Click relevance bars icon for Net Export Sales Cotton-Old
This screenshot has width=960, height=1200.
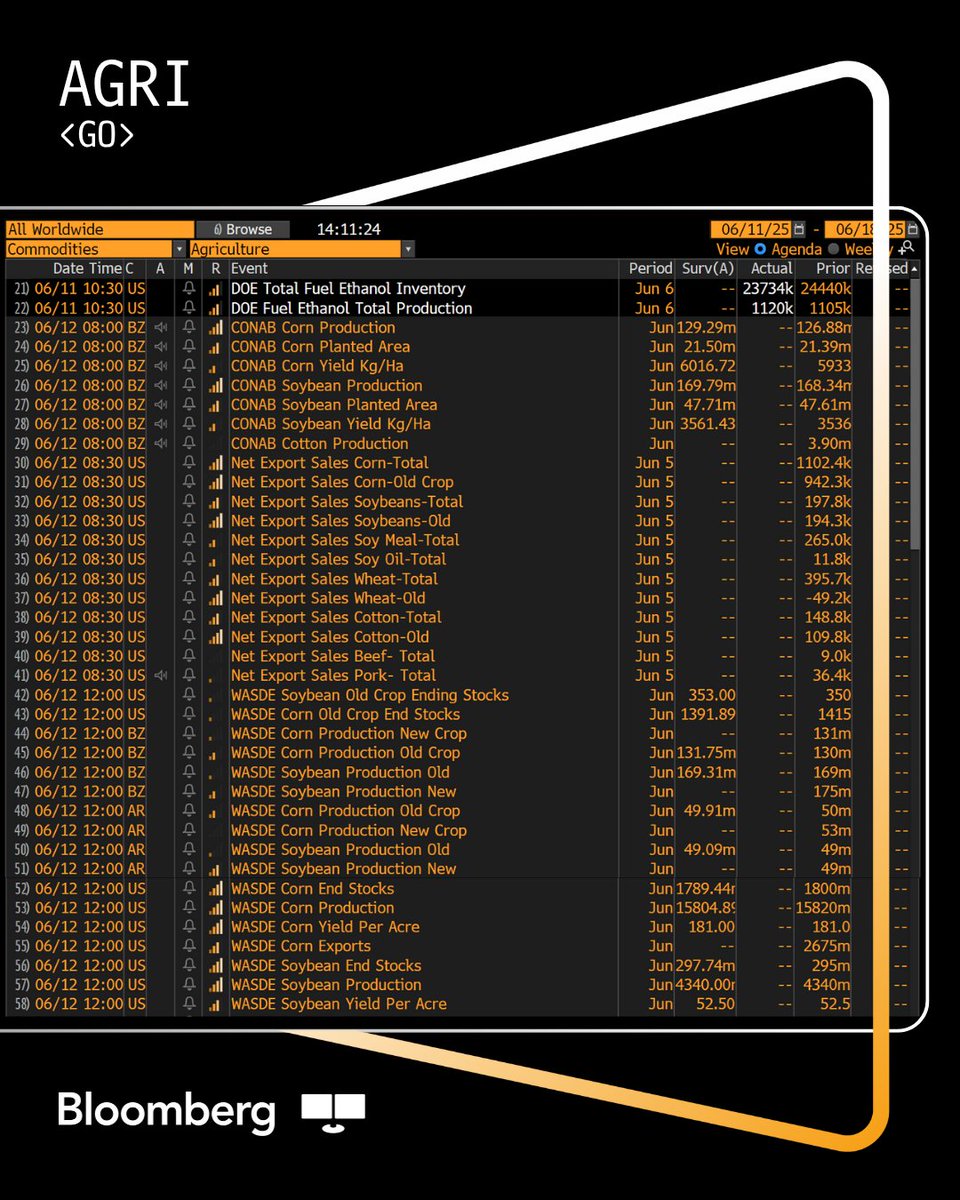[215, 637]
